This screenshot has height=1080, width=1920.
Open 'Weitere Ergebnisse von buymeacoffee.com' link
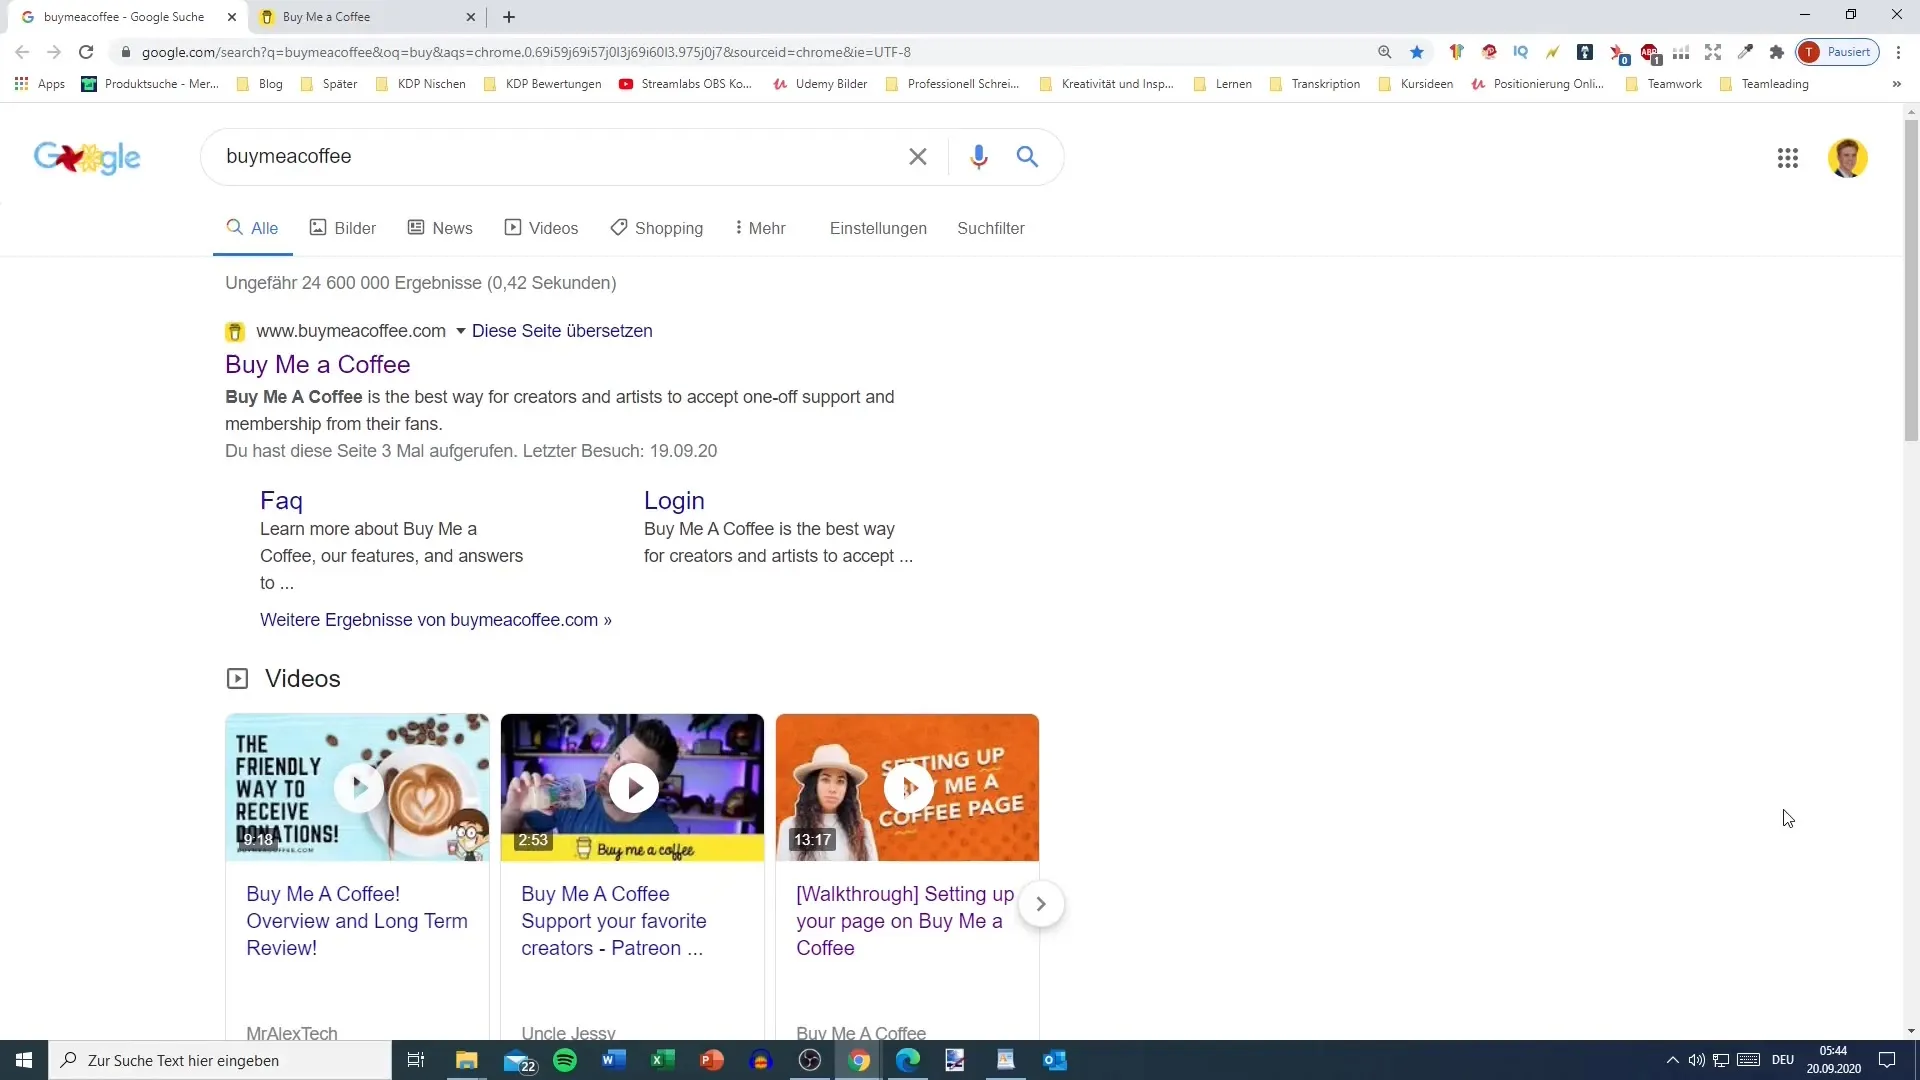click(436, 620)
